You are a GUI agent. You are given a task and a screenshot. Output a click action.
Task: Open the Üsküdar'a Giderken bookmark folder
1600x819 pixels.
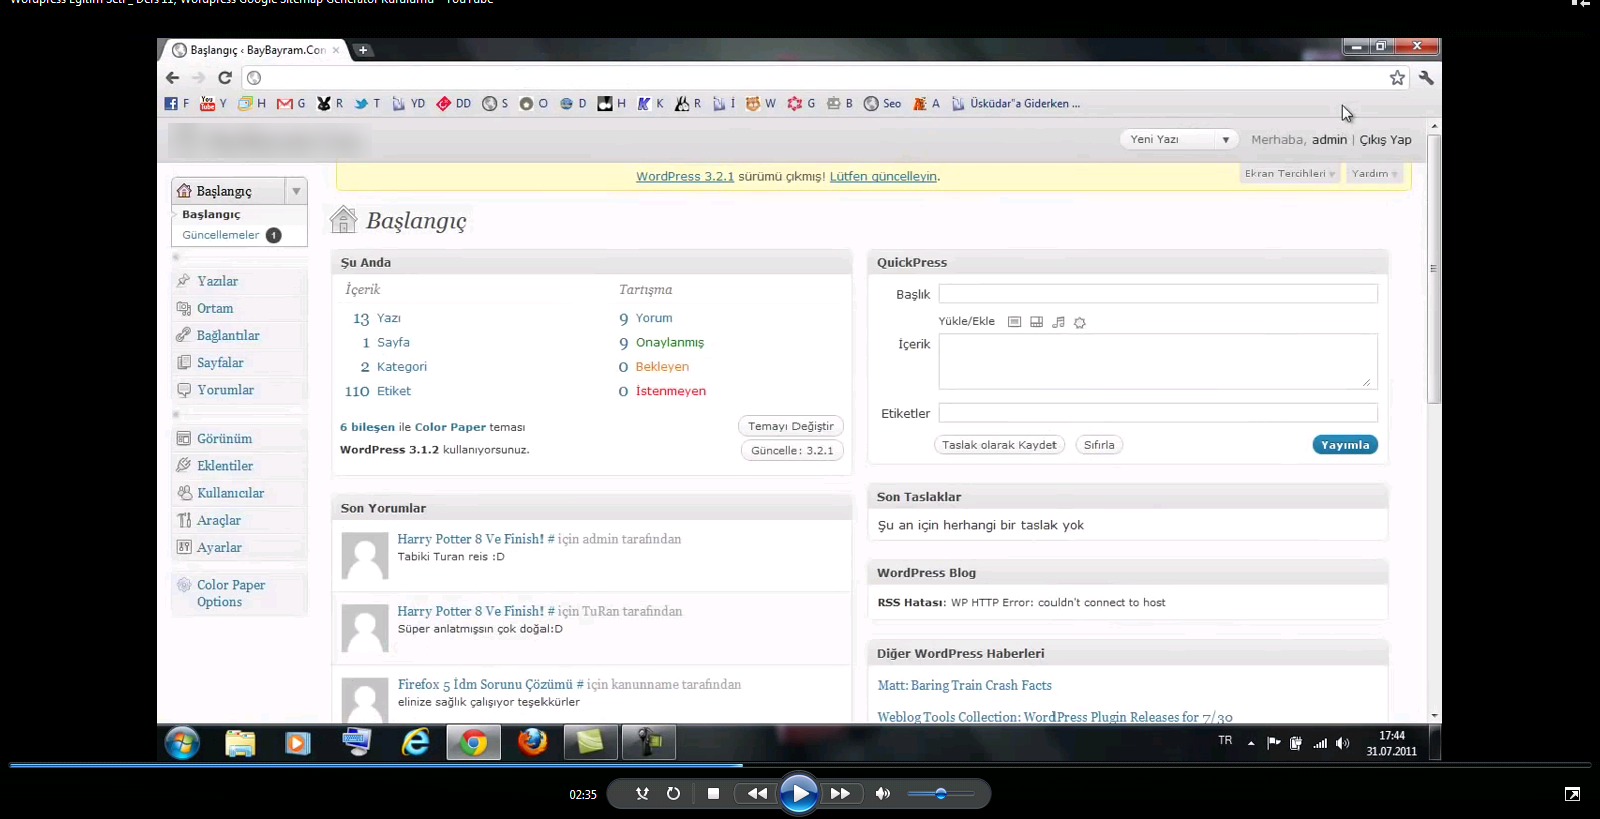pos(1015,103)
